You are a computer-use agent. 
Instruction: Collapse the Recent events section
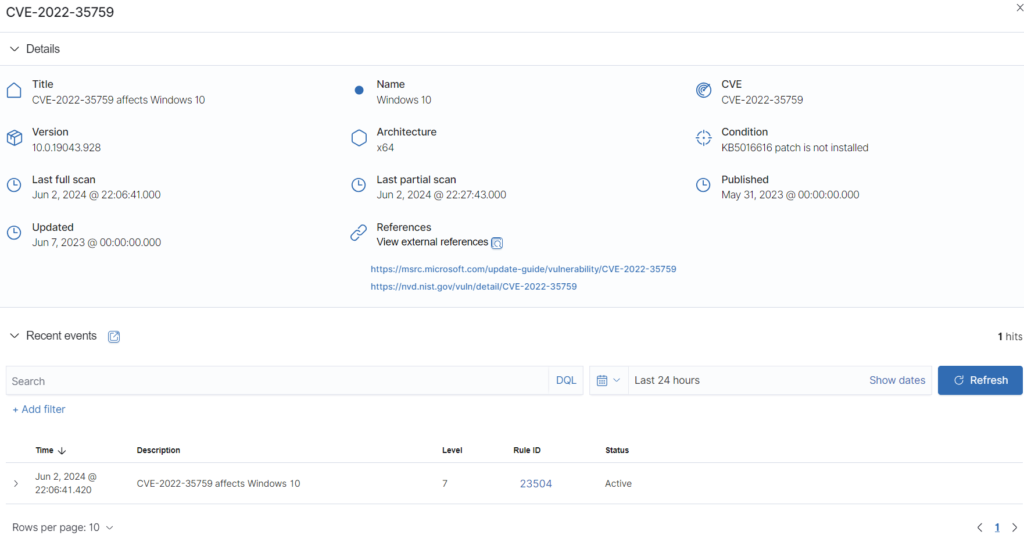15,336
